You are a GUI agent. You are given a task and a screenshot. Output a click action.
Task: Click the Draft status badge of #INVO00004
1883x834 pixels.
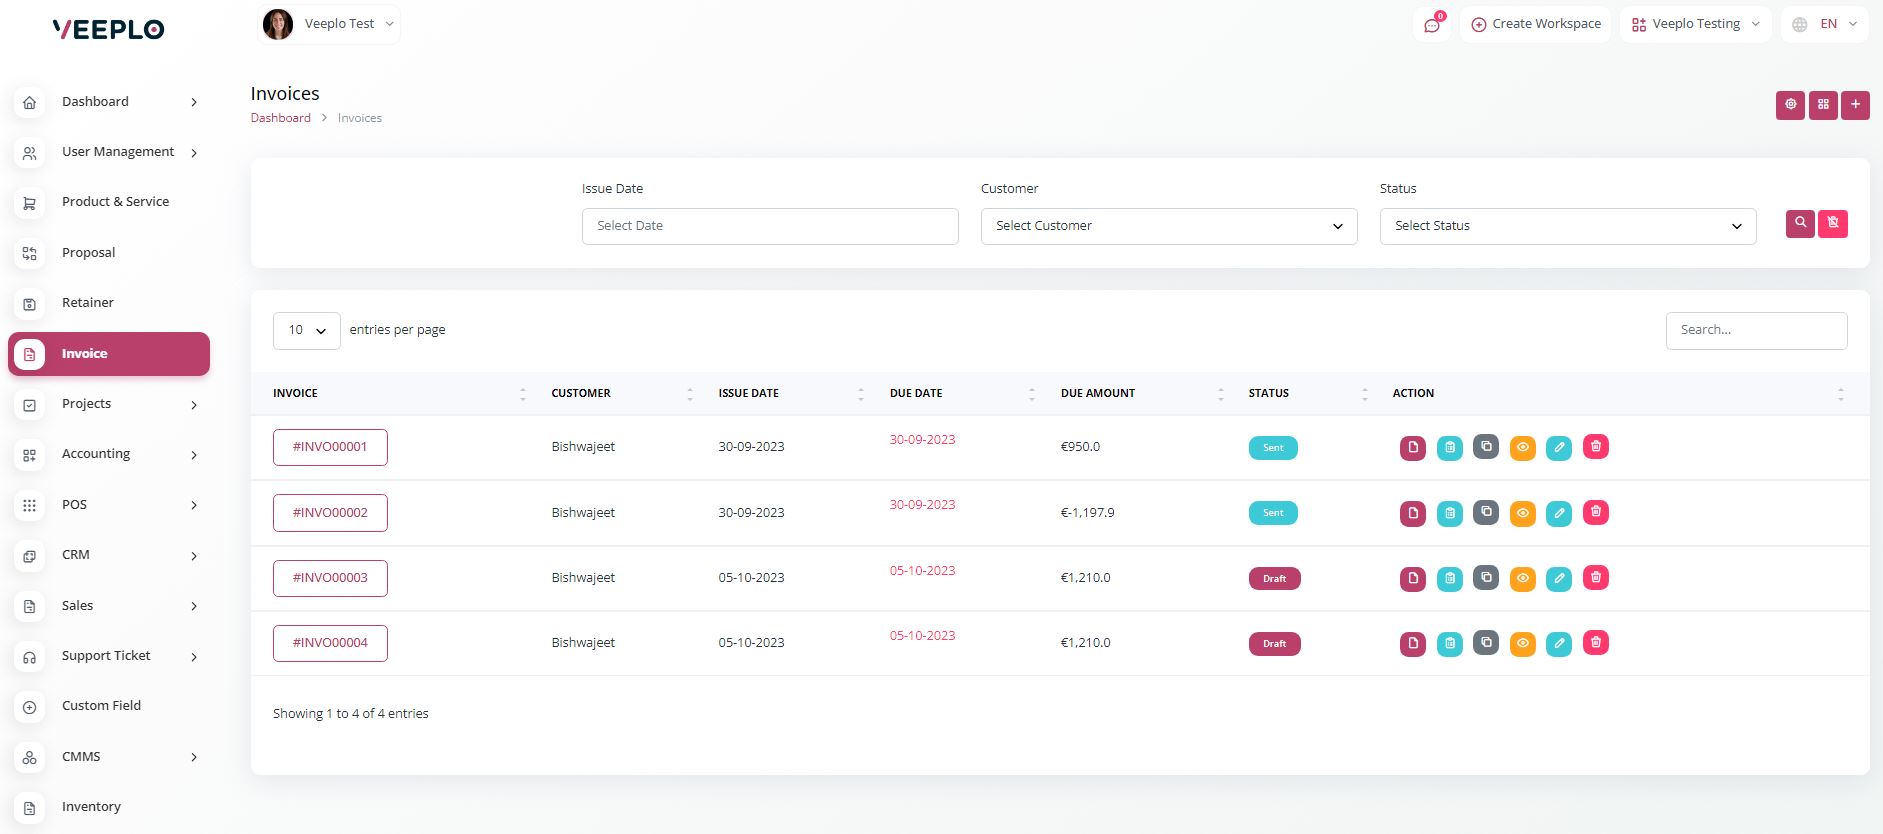point(1274,644)
